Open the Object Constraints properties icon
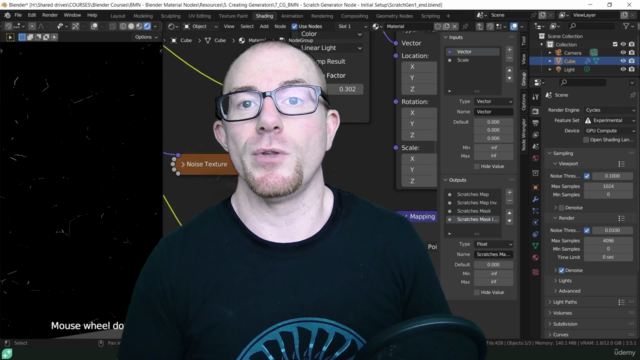Screen dimensions: 640x360 click(x=536, y=234)
